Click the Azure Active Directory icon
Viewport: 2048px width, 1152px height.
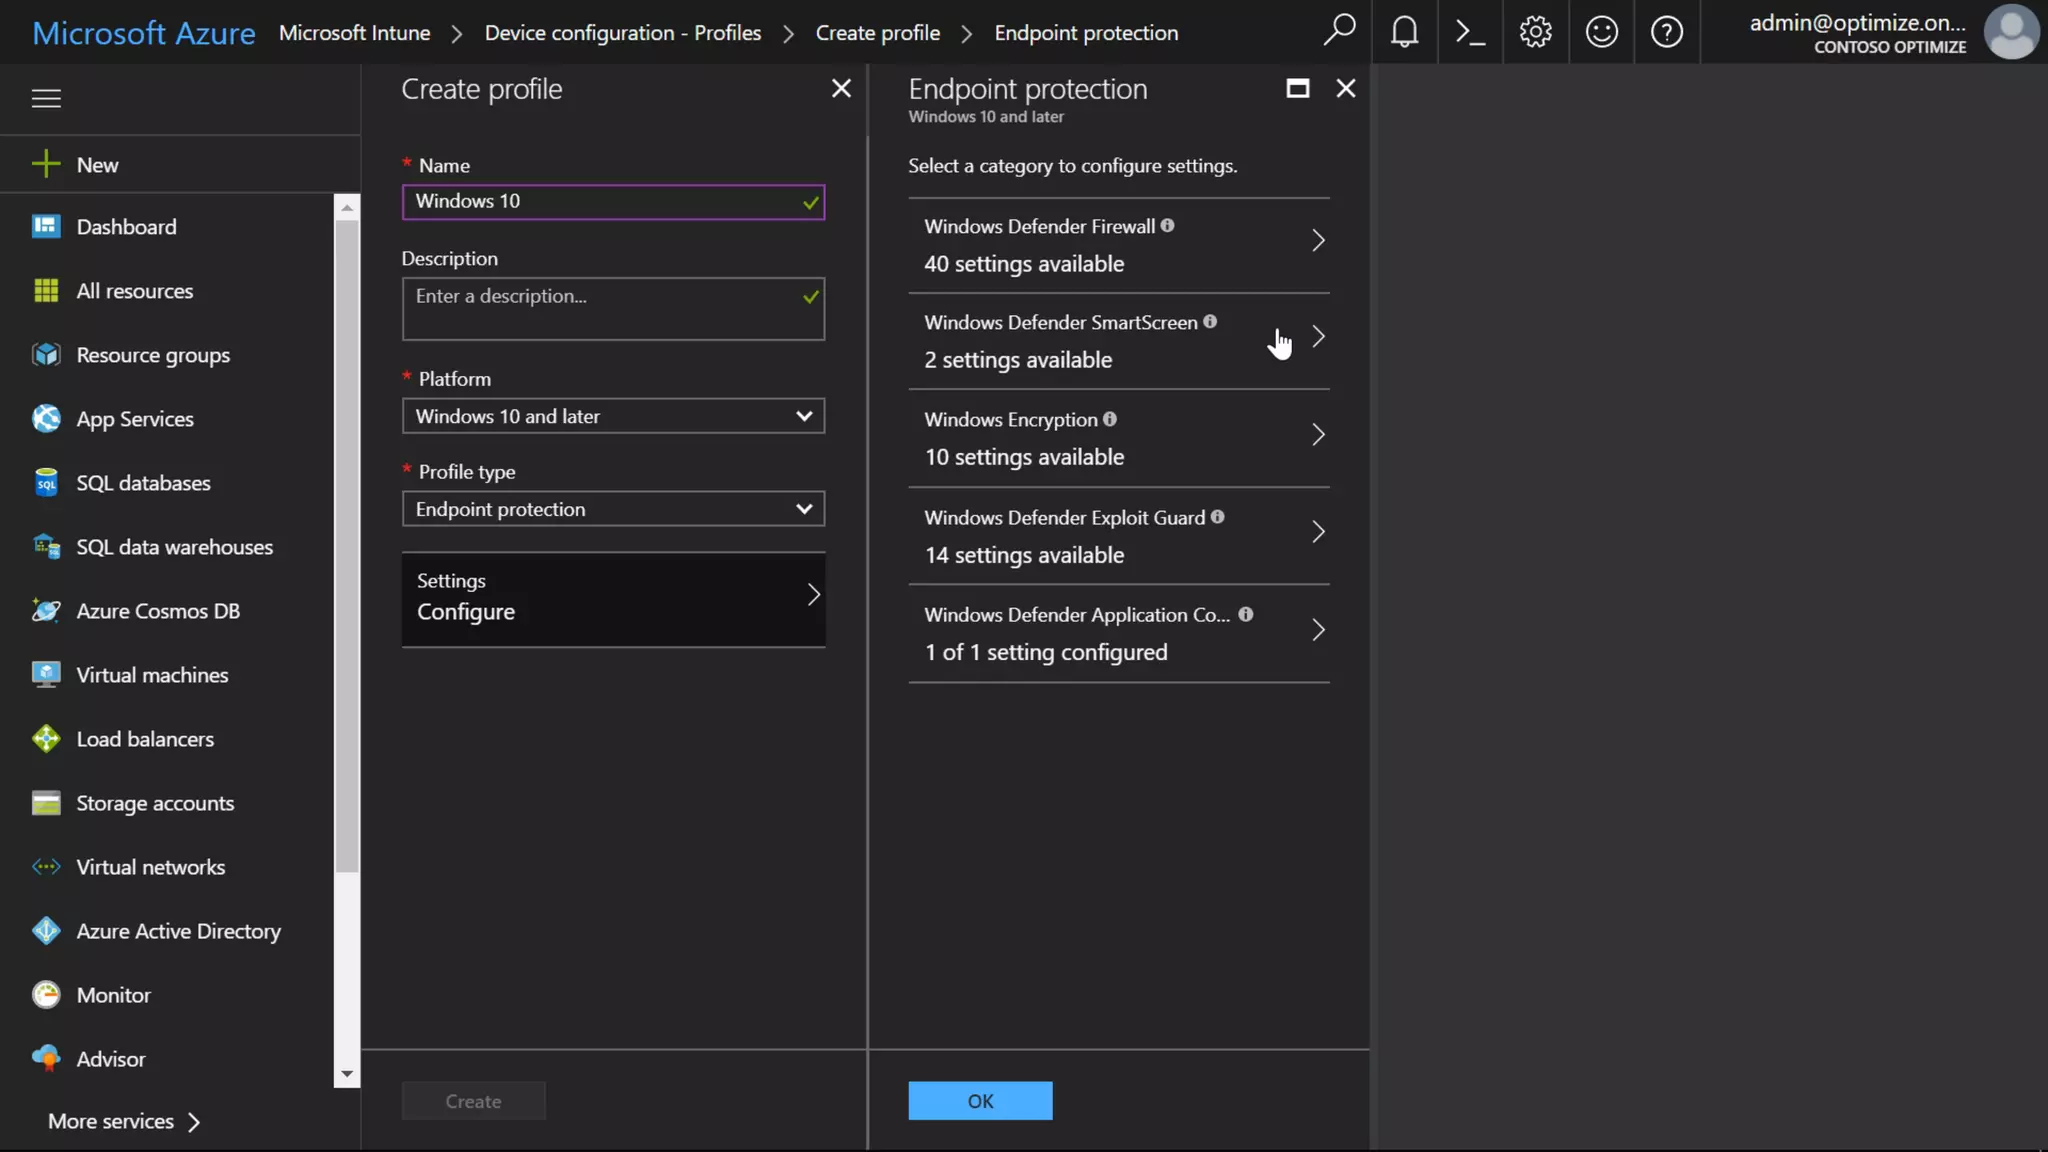46,930
